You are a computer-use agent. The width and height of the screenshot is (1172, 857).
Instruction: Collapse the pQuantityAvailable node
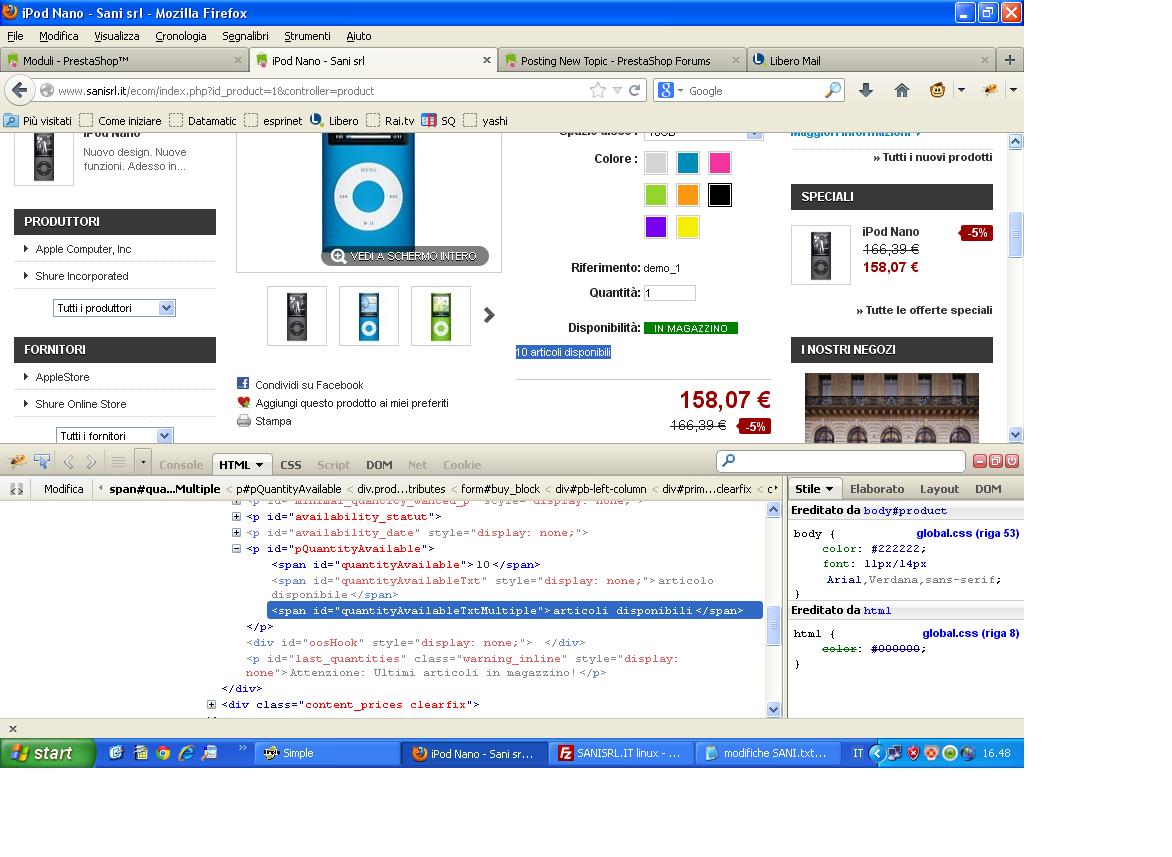coord(236,548)
